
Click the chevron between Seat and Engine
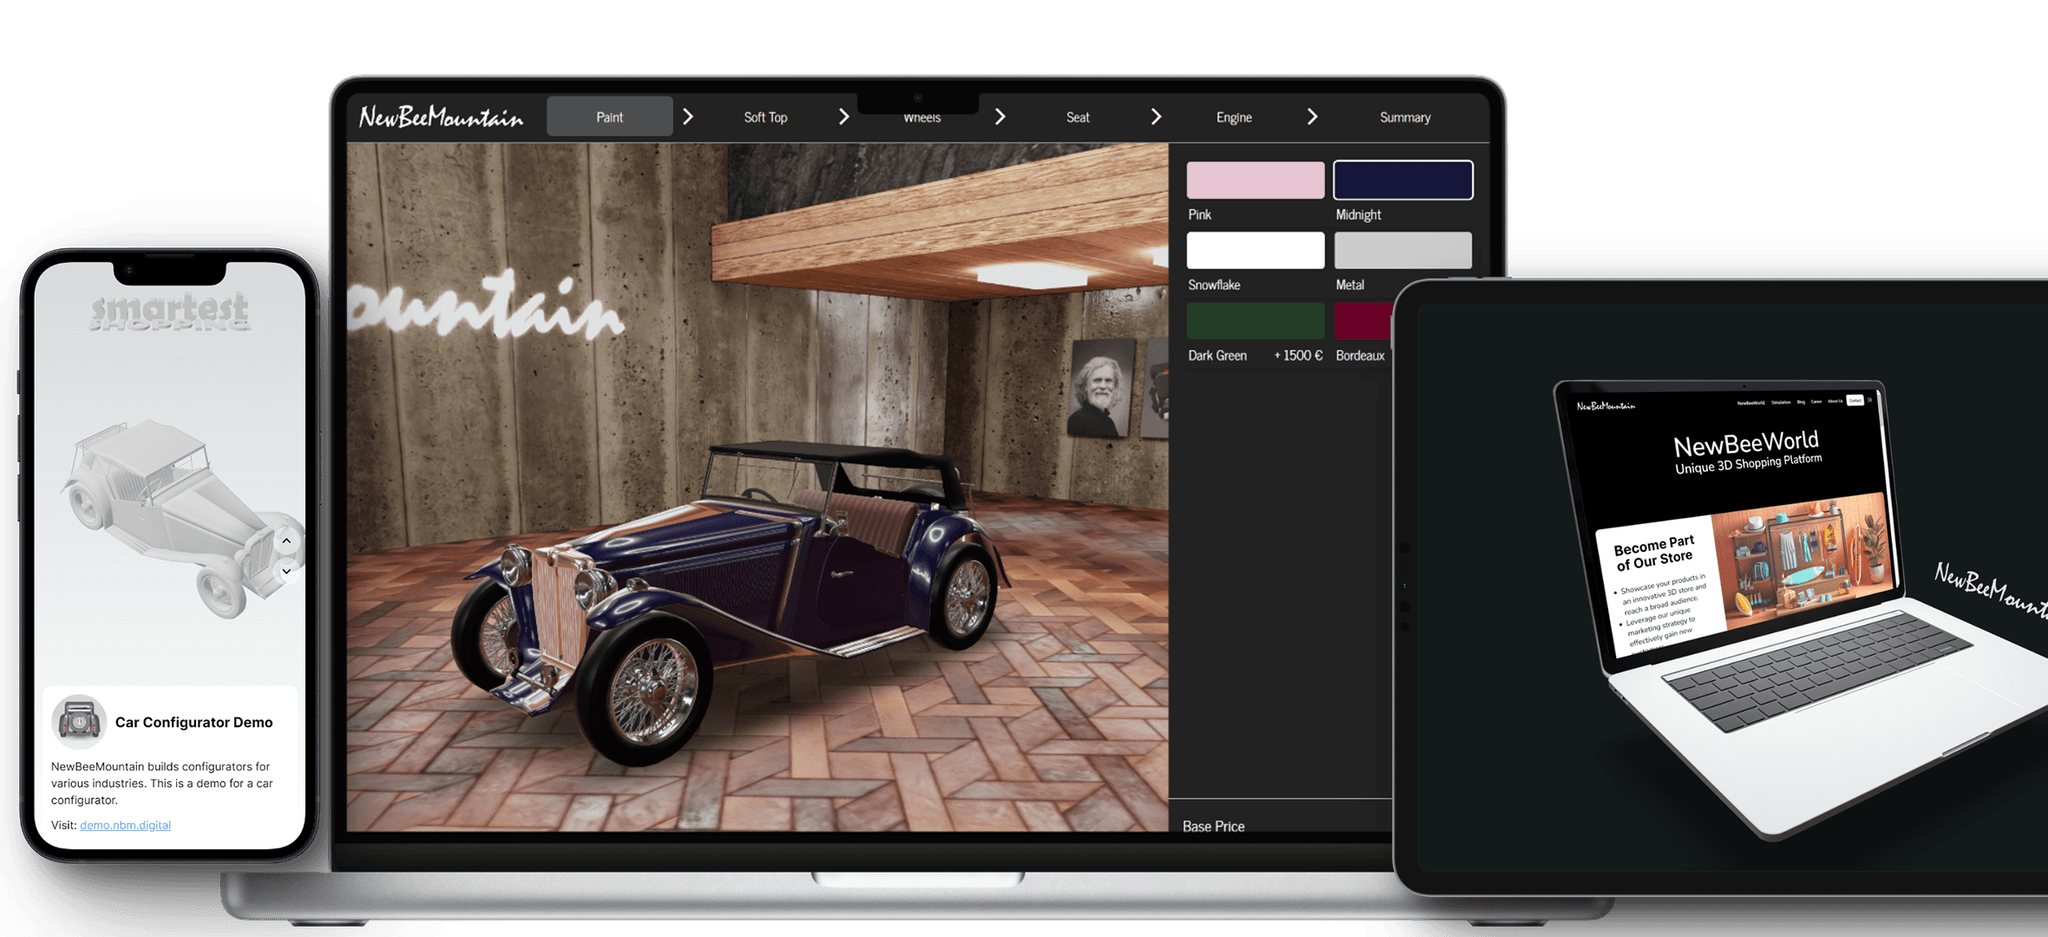click(1155, 117)
